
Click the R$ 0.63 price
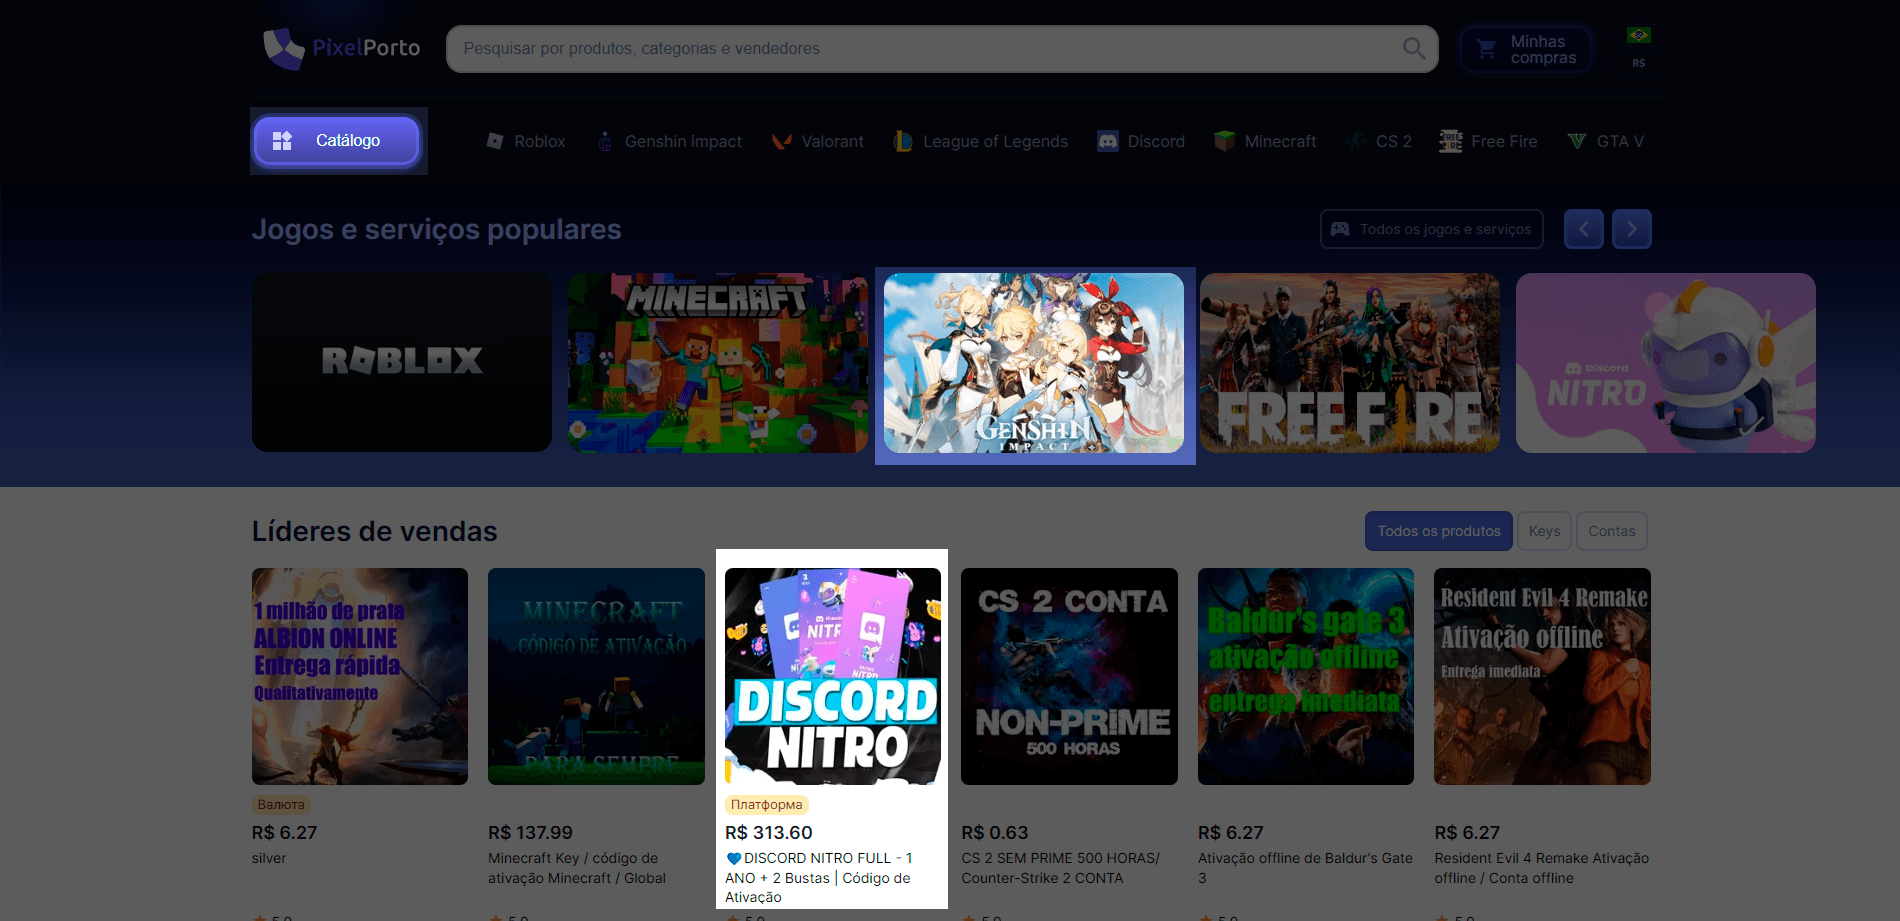[995, 833]
